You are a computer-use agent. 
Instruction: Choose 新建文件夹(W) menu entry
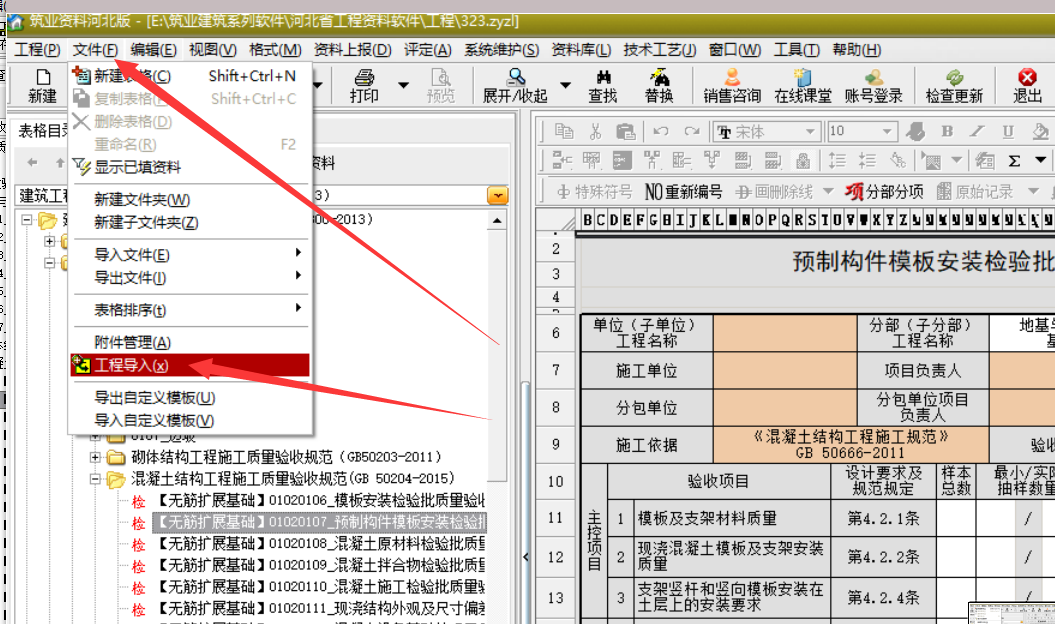coord(190,200)
